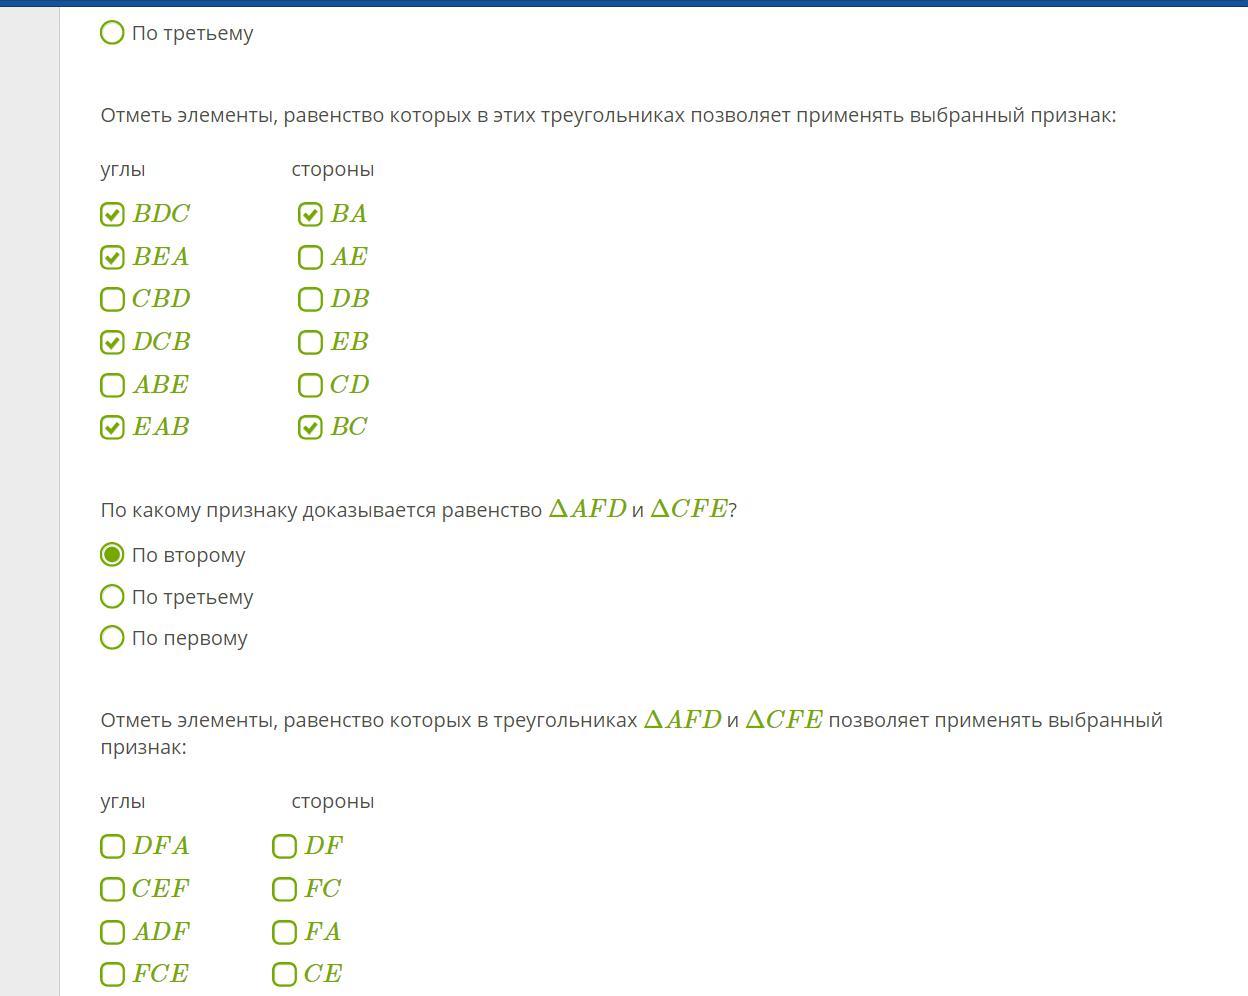
Task: Check the DFA angle checkbox
Action: [113, 846]
